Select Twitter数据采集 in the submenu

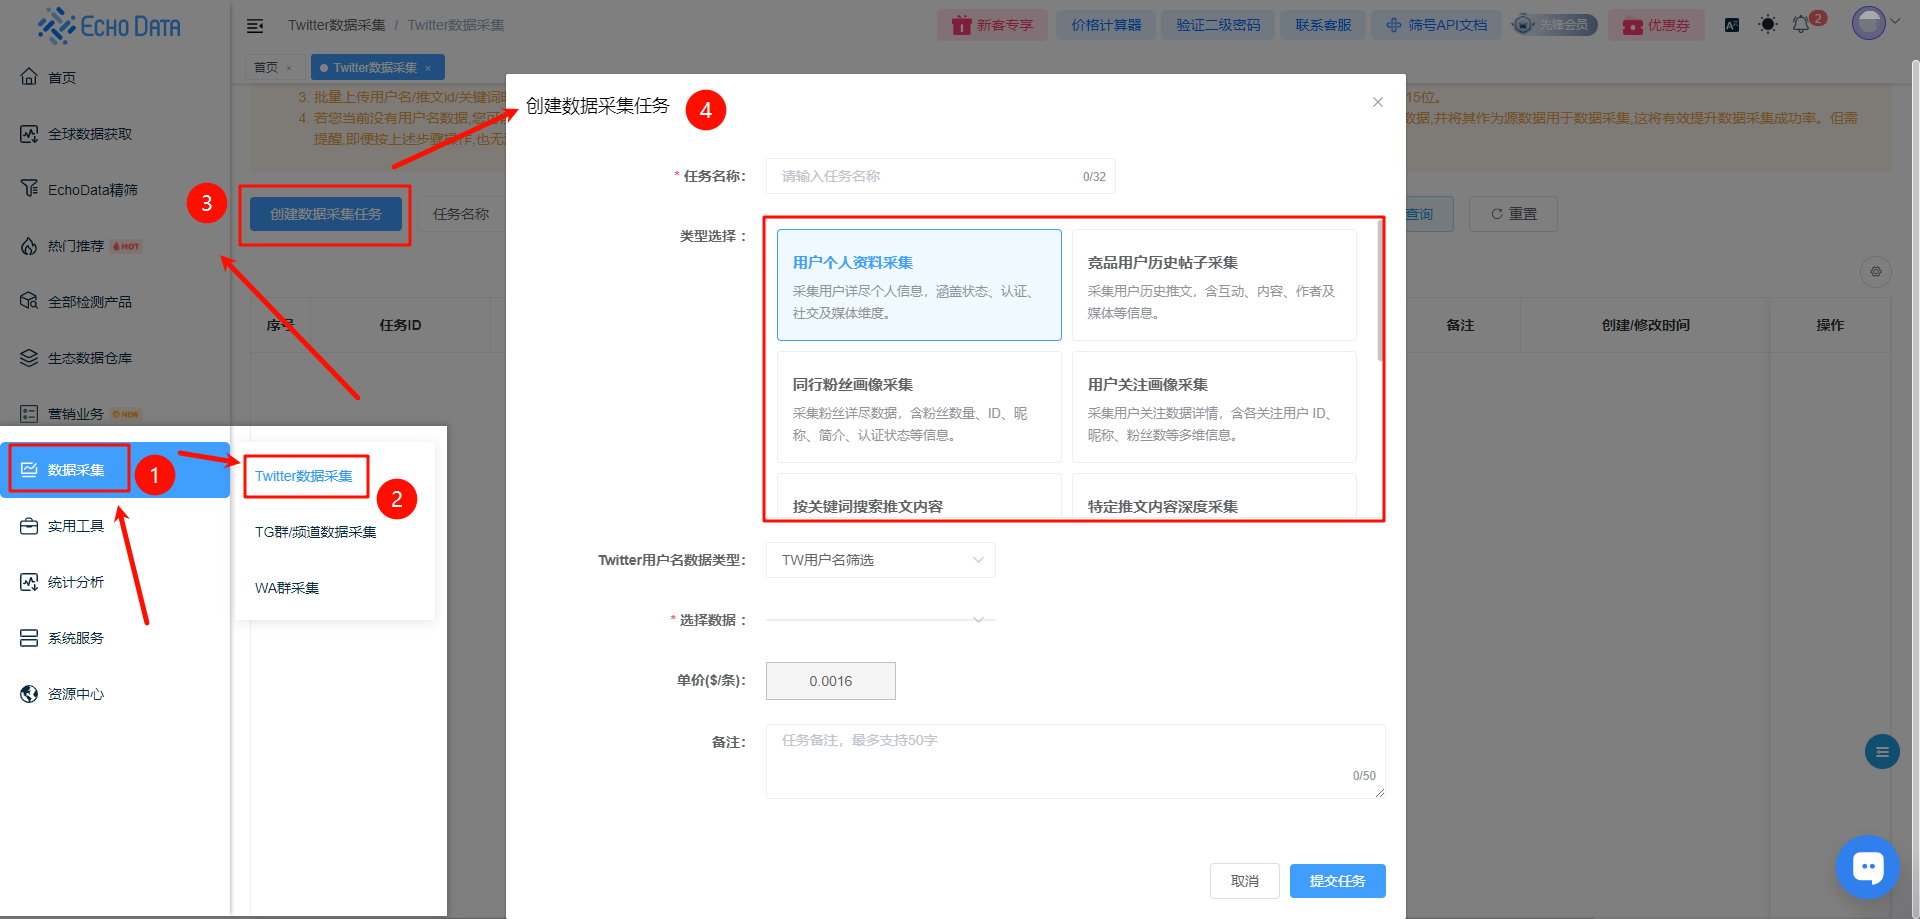click(304, 476)
